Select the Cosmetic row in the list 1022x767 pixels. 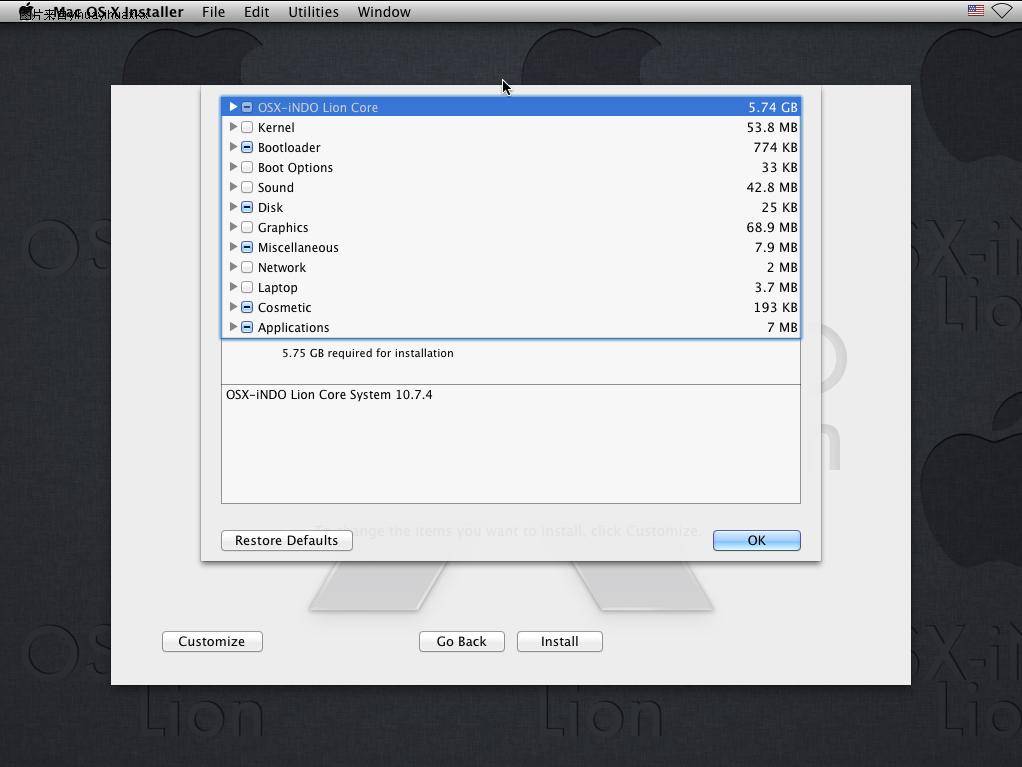[500, 307]
